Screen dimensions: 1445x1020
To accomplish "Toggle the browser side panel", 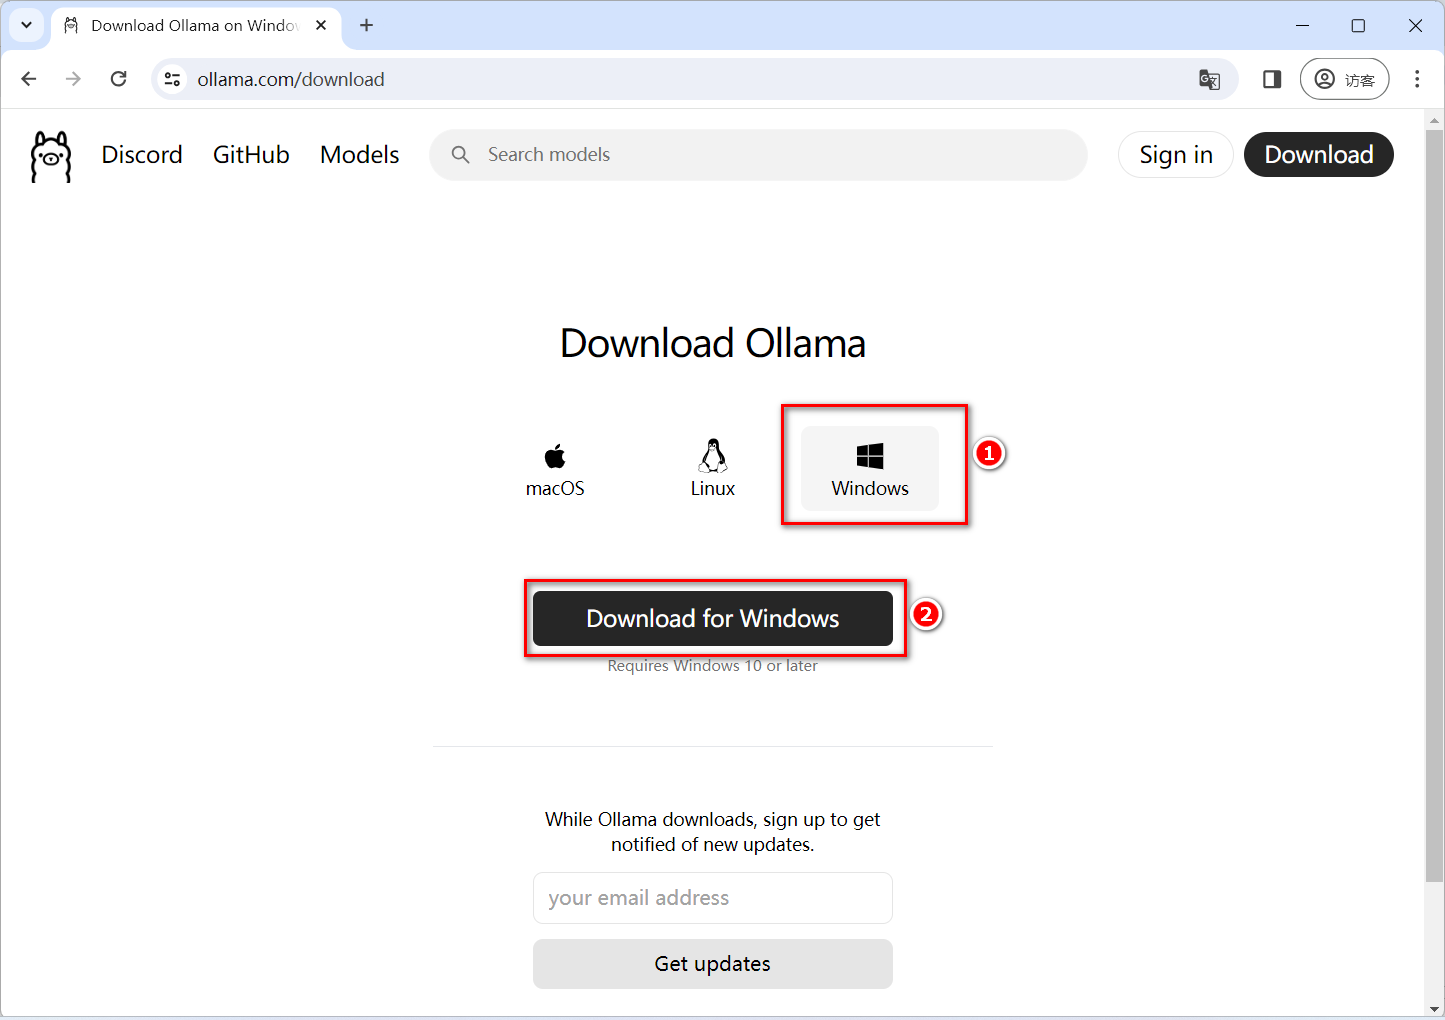I will 1272,79.
